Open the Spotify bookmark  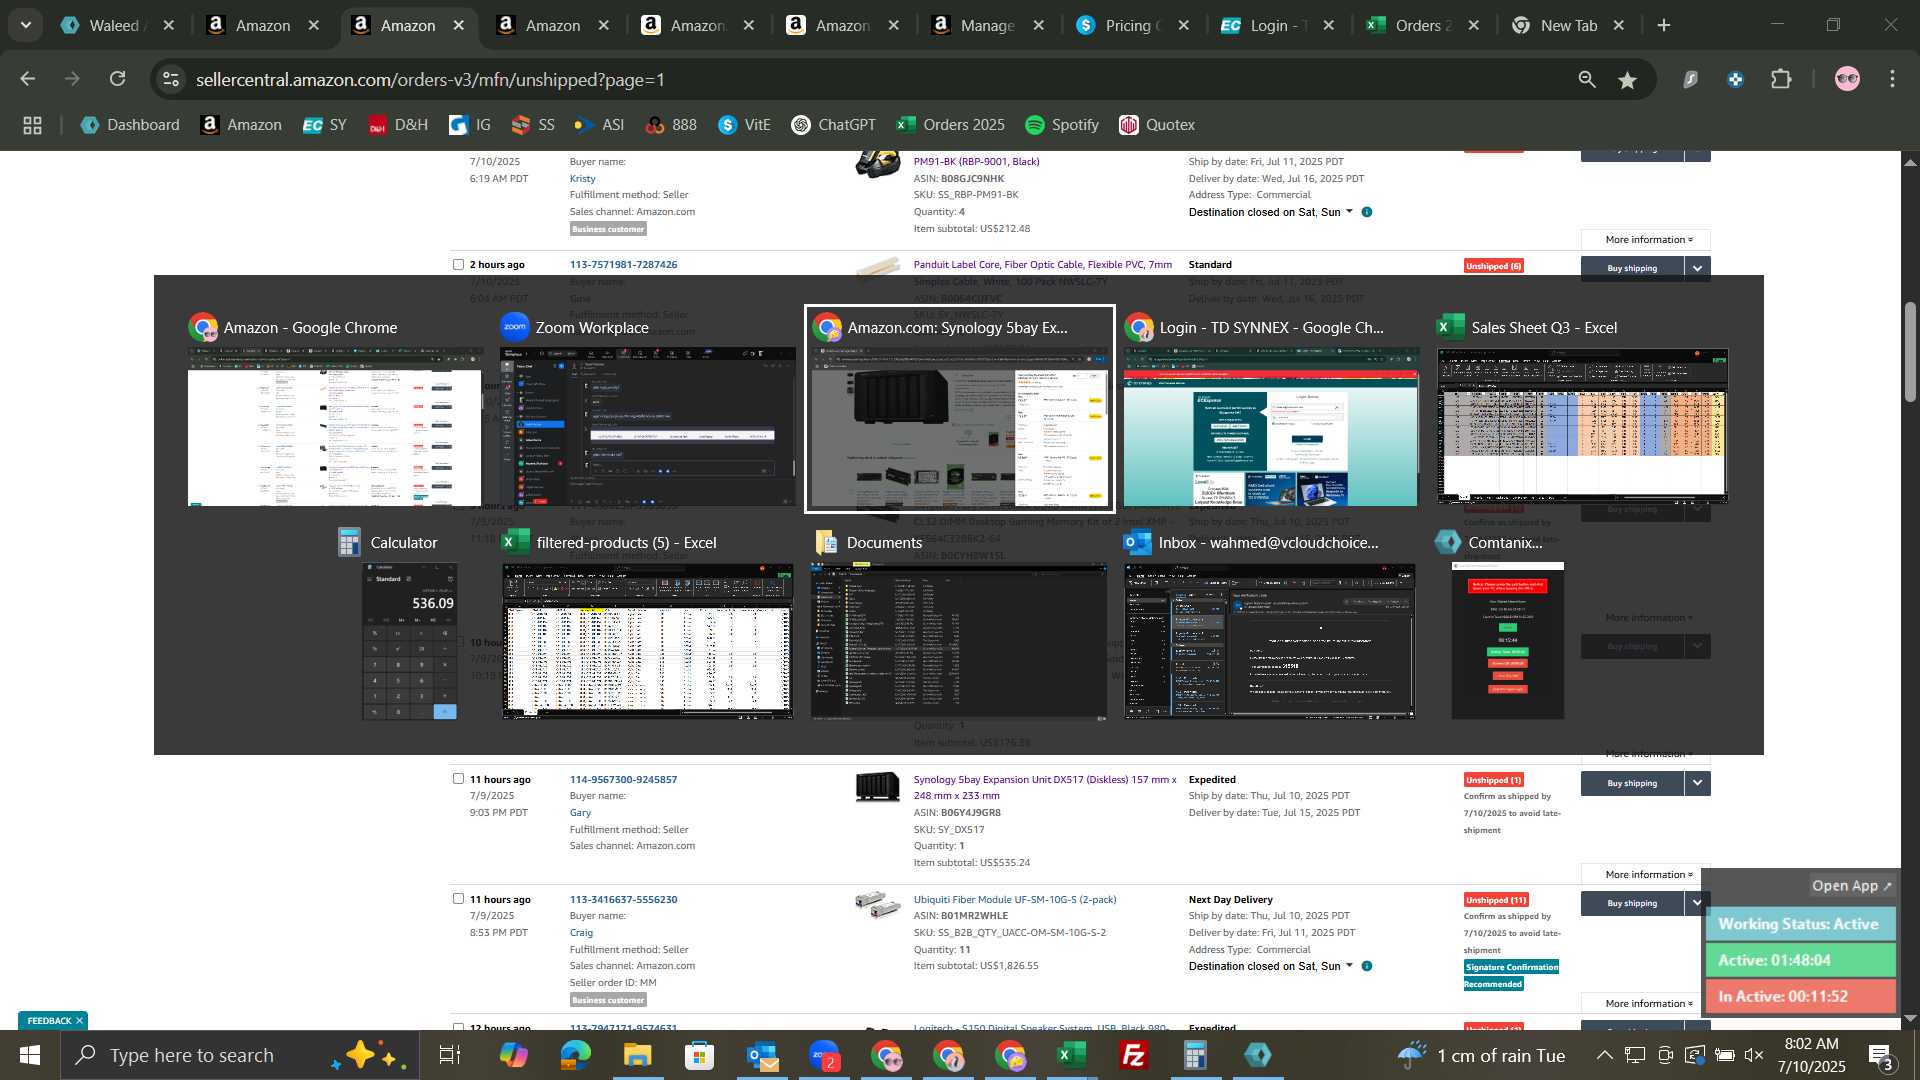click(x=1062, y=125)
